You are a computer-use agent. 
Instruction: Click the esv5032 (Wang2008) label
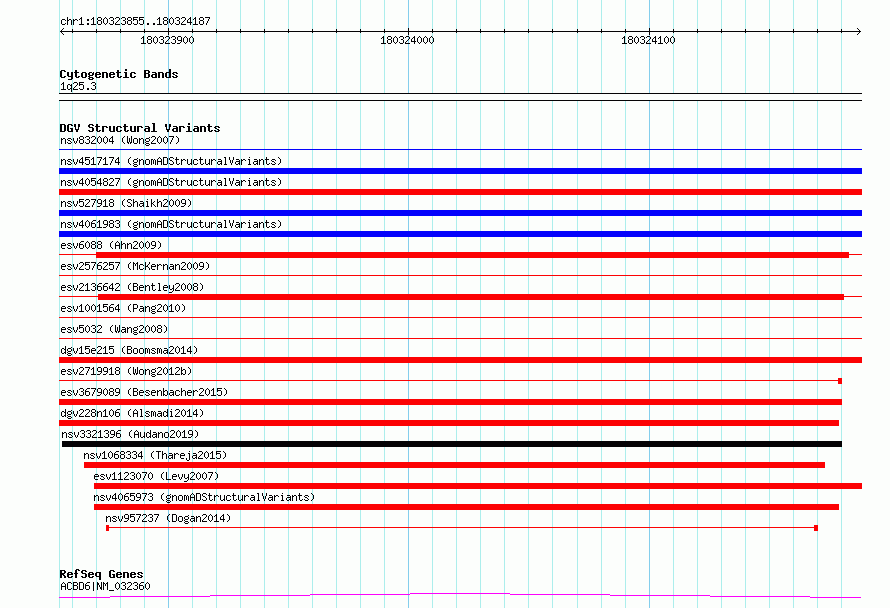point(114,329)
